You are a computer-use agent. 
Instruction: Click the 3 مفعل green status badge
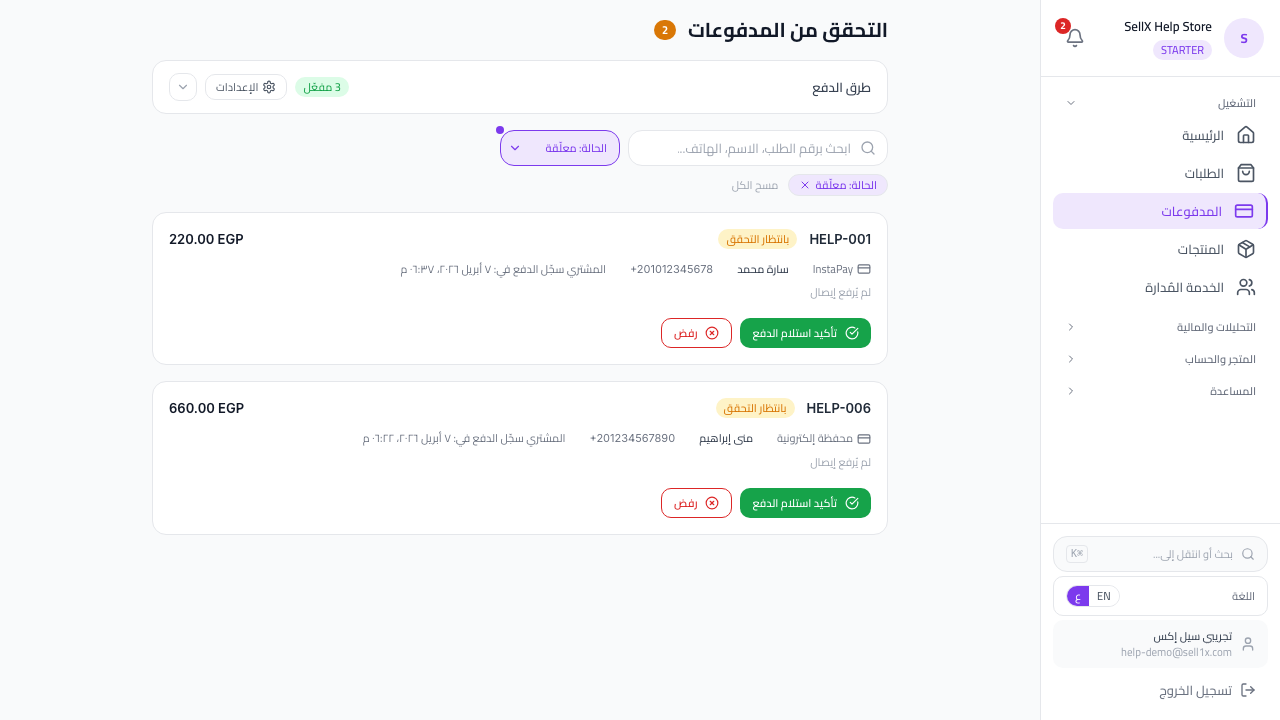[322, 87]
